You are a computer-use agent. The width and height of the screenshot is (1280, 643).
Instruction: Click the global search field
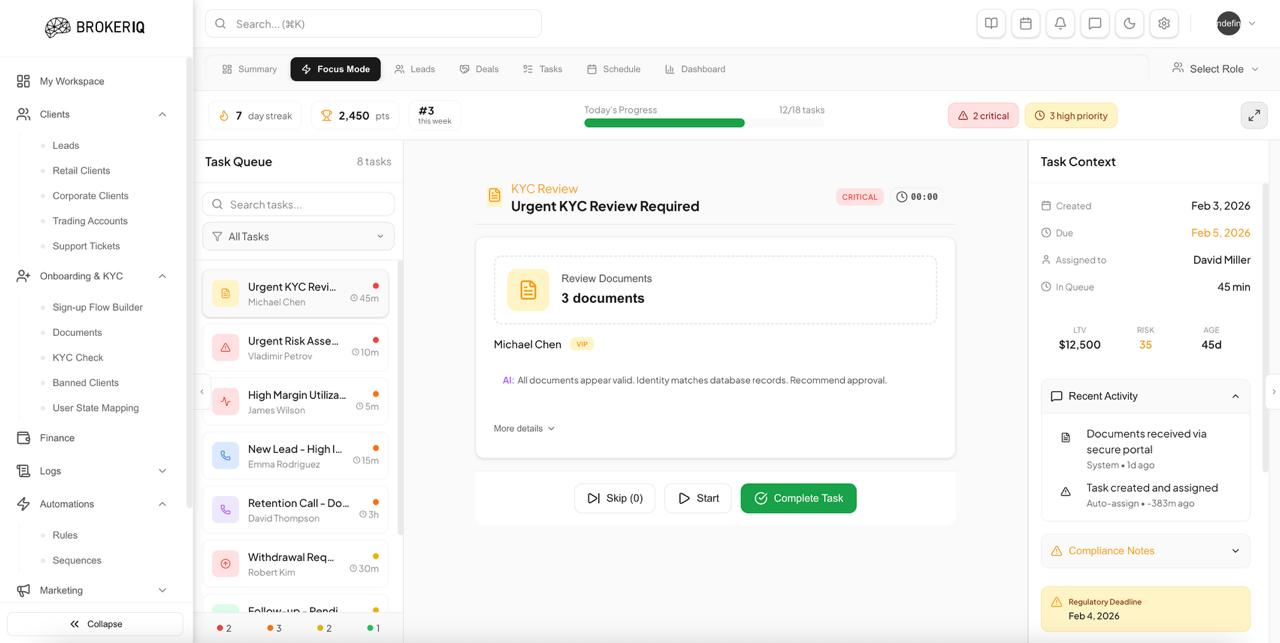point(373,23)
